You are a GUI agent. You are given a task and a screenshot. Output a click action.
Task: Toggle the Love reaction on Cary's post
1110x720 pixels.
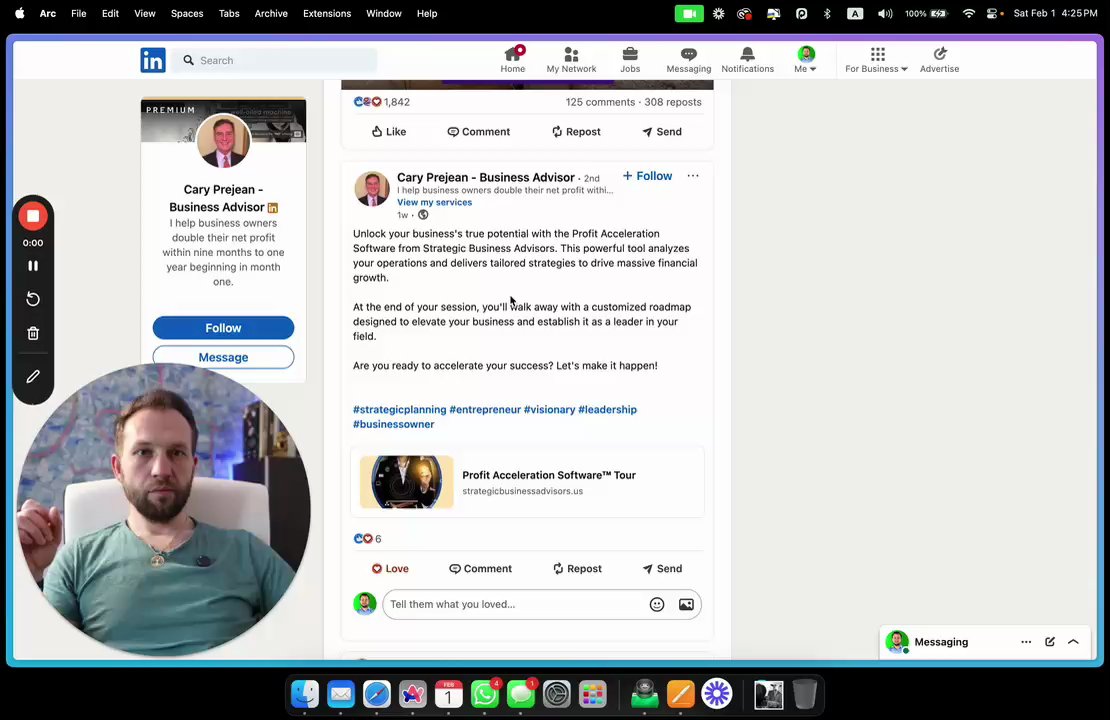tap(390, 568)
